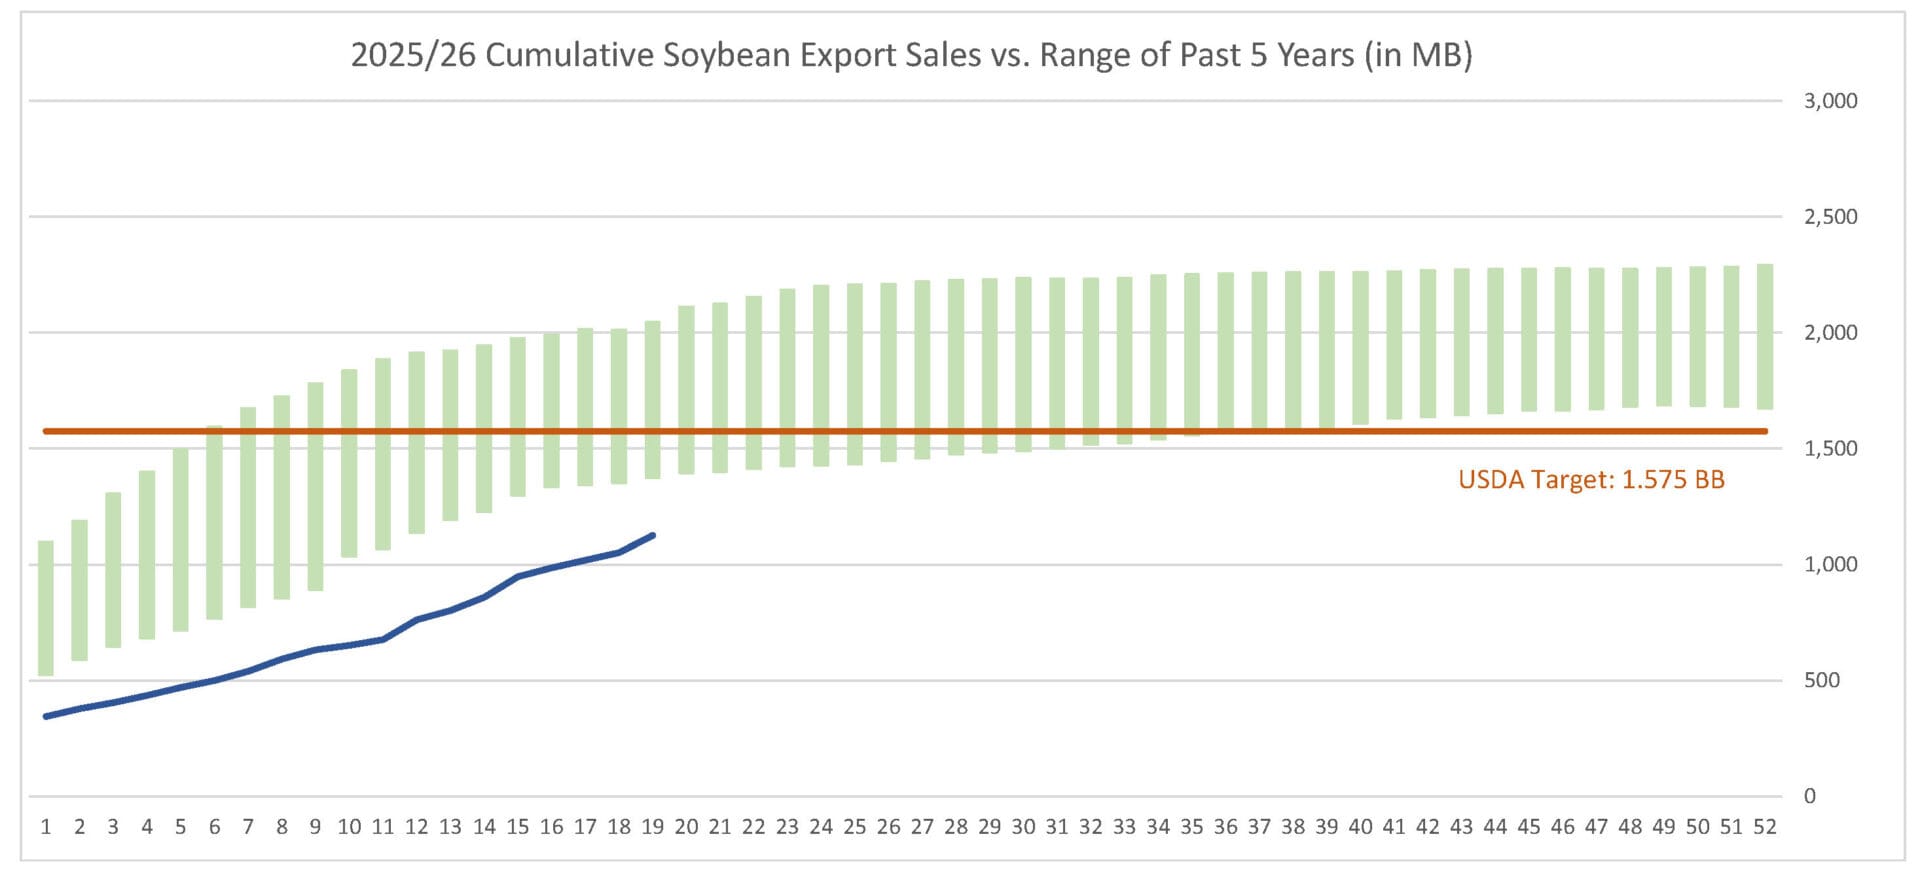Viewport: 1920px width, 881px height.
Task: Click the green range bar for week 26
Action: click(x=888, y=371)
